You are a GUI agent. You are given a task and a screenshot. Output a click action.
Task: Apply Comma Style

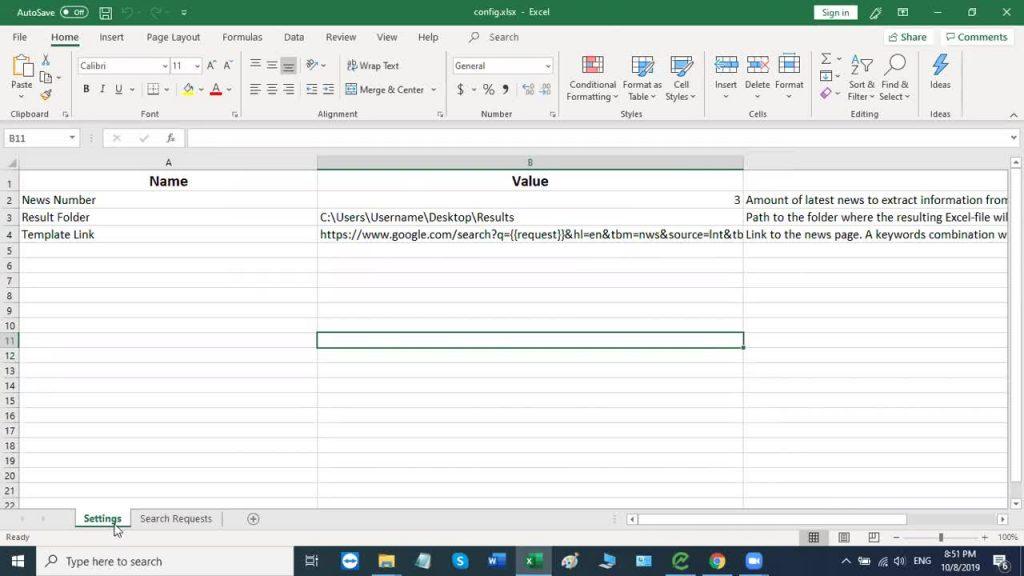505,89
